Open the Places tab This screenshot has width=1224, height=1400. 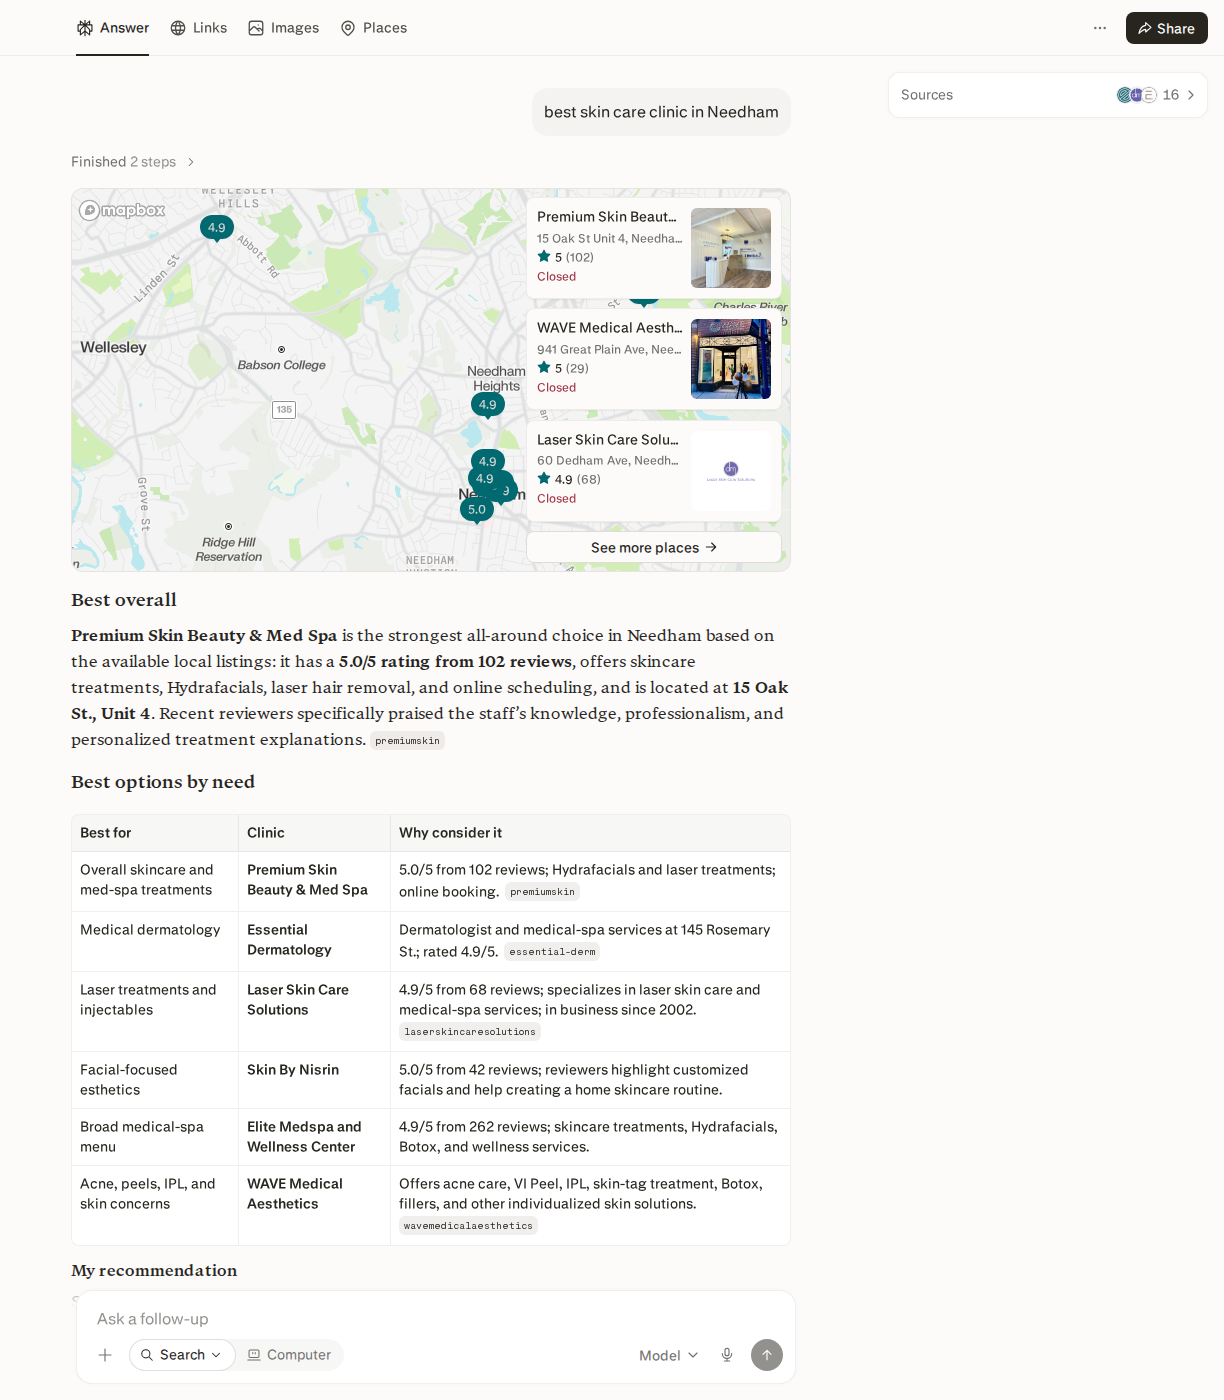pos(374,28)
